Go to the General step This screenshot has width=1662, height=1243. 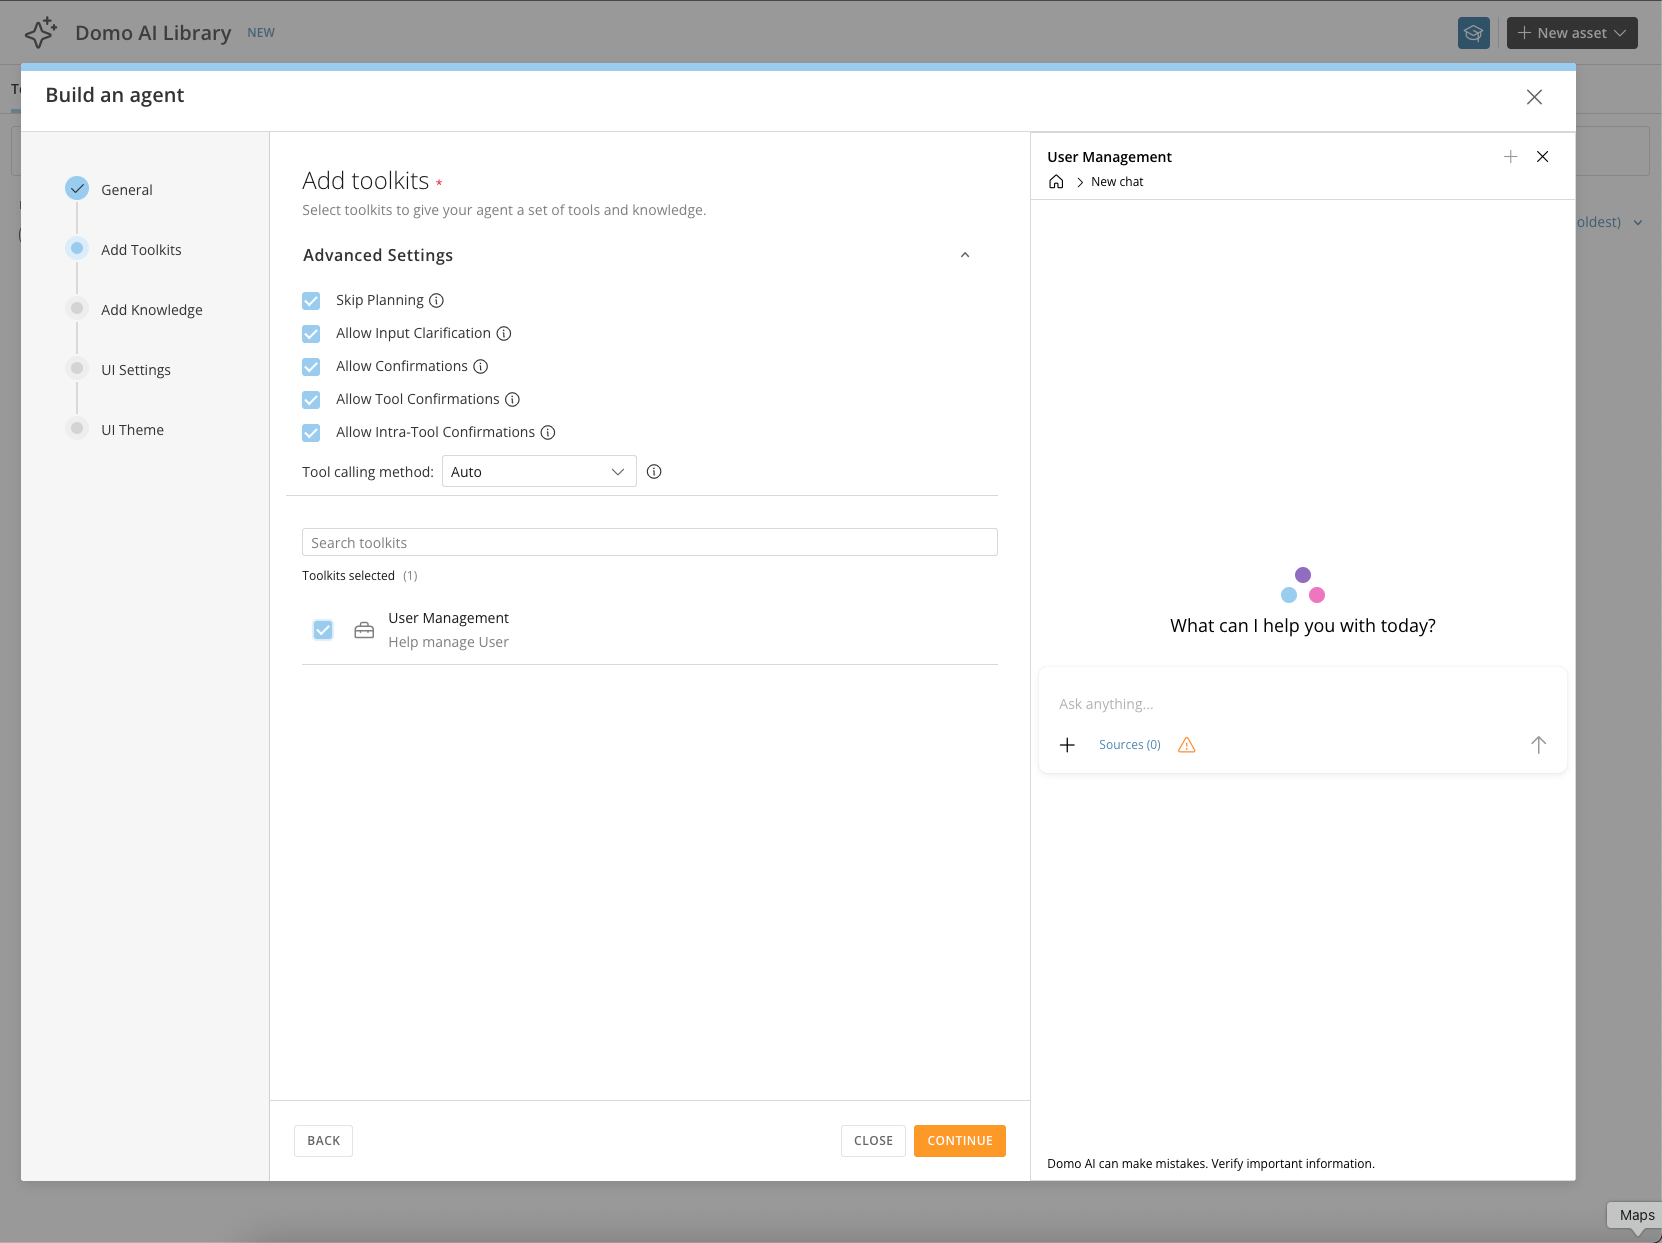(127, 190)
